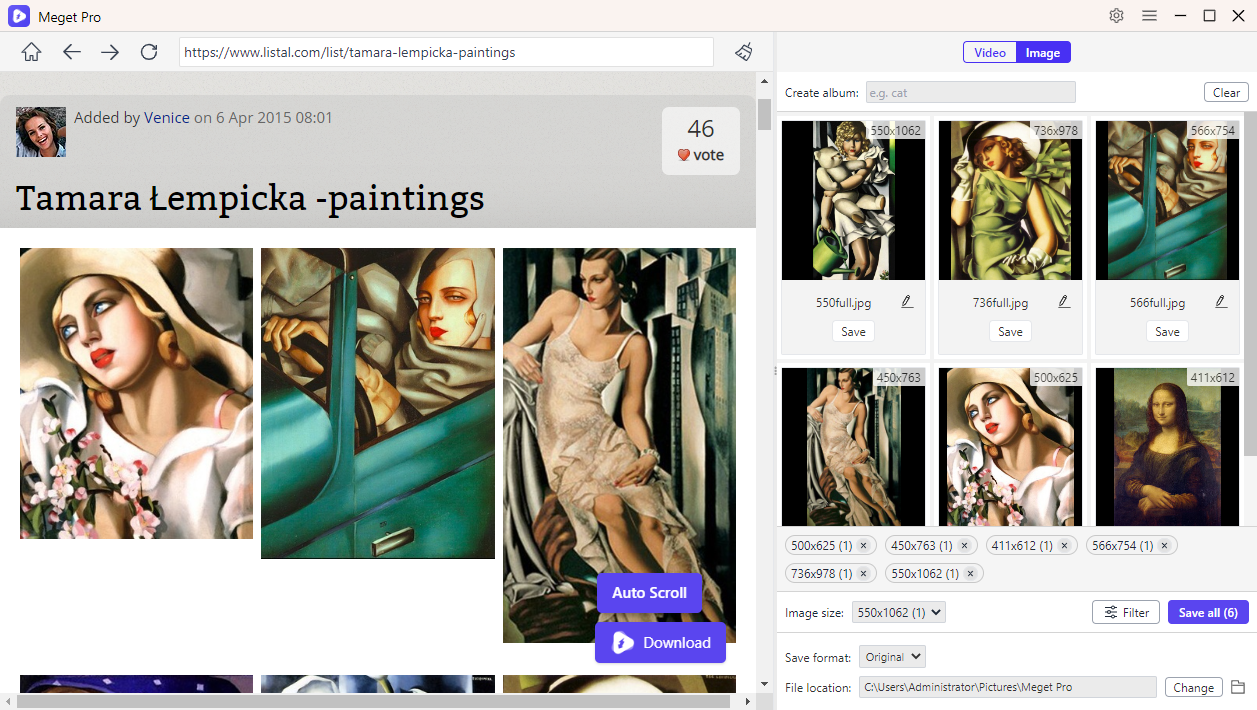Open file location folder icon
Image resolution: width=1257 pixels, height=710 pixels.
(x=1238, y=687)
